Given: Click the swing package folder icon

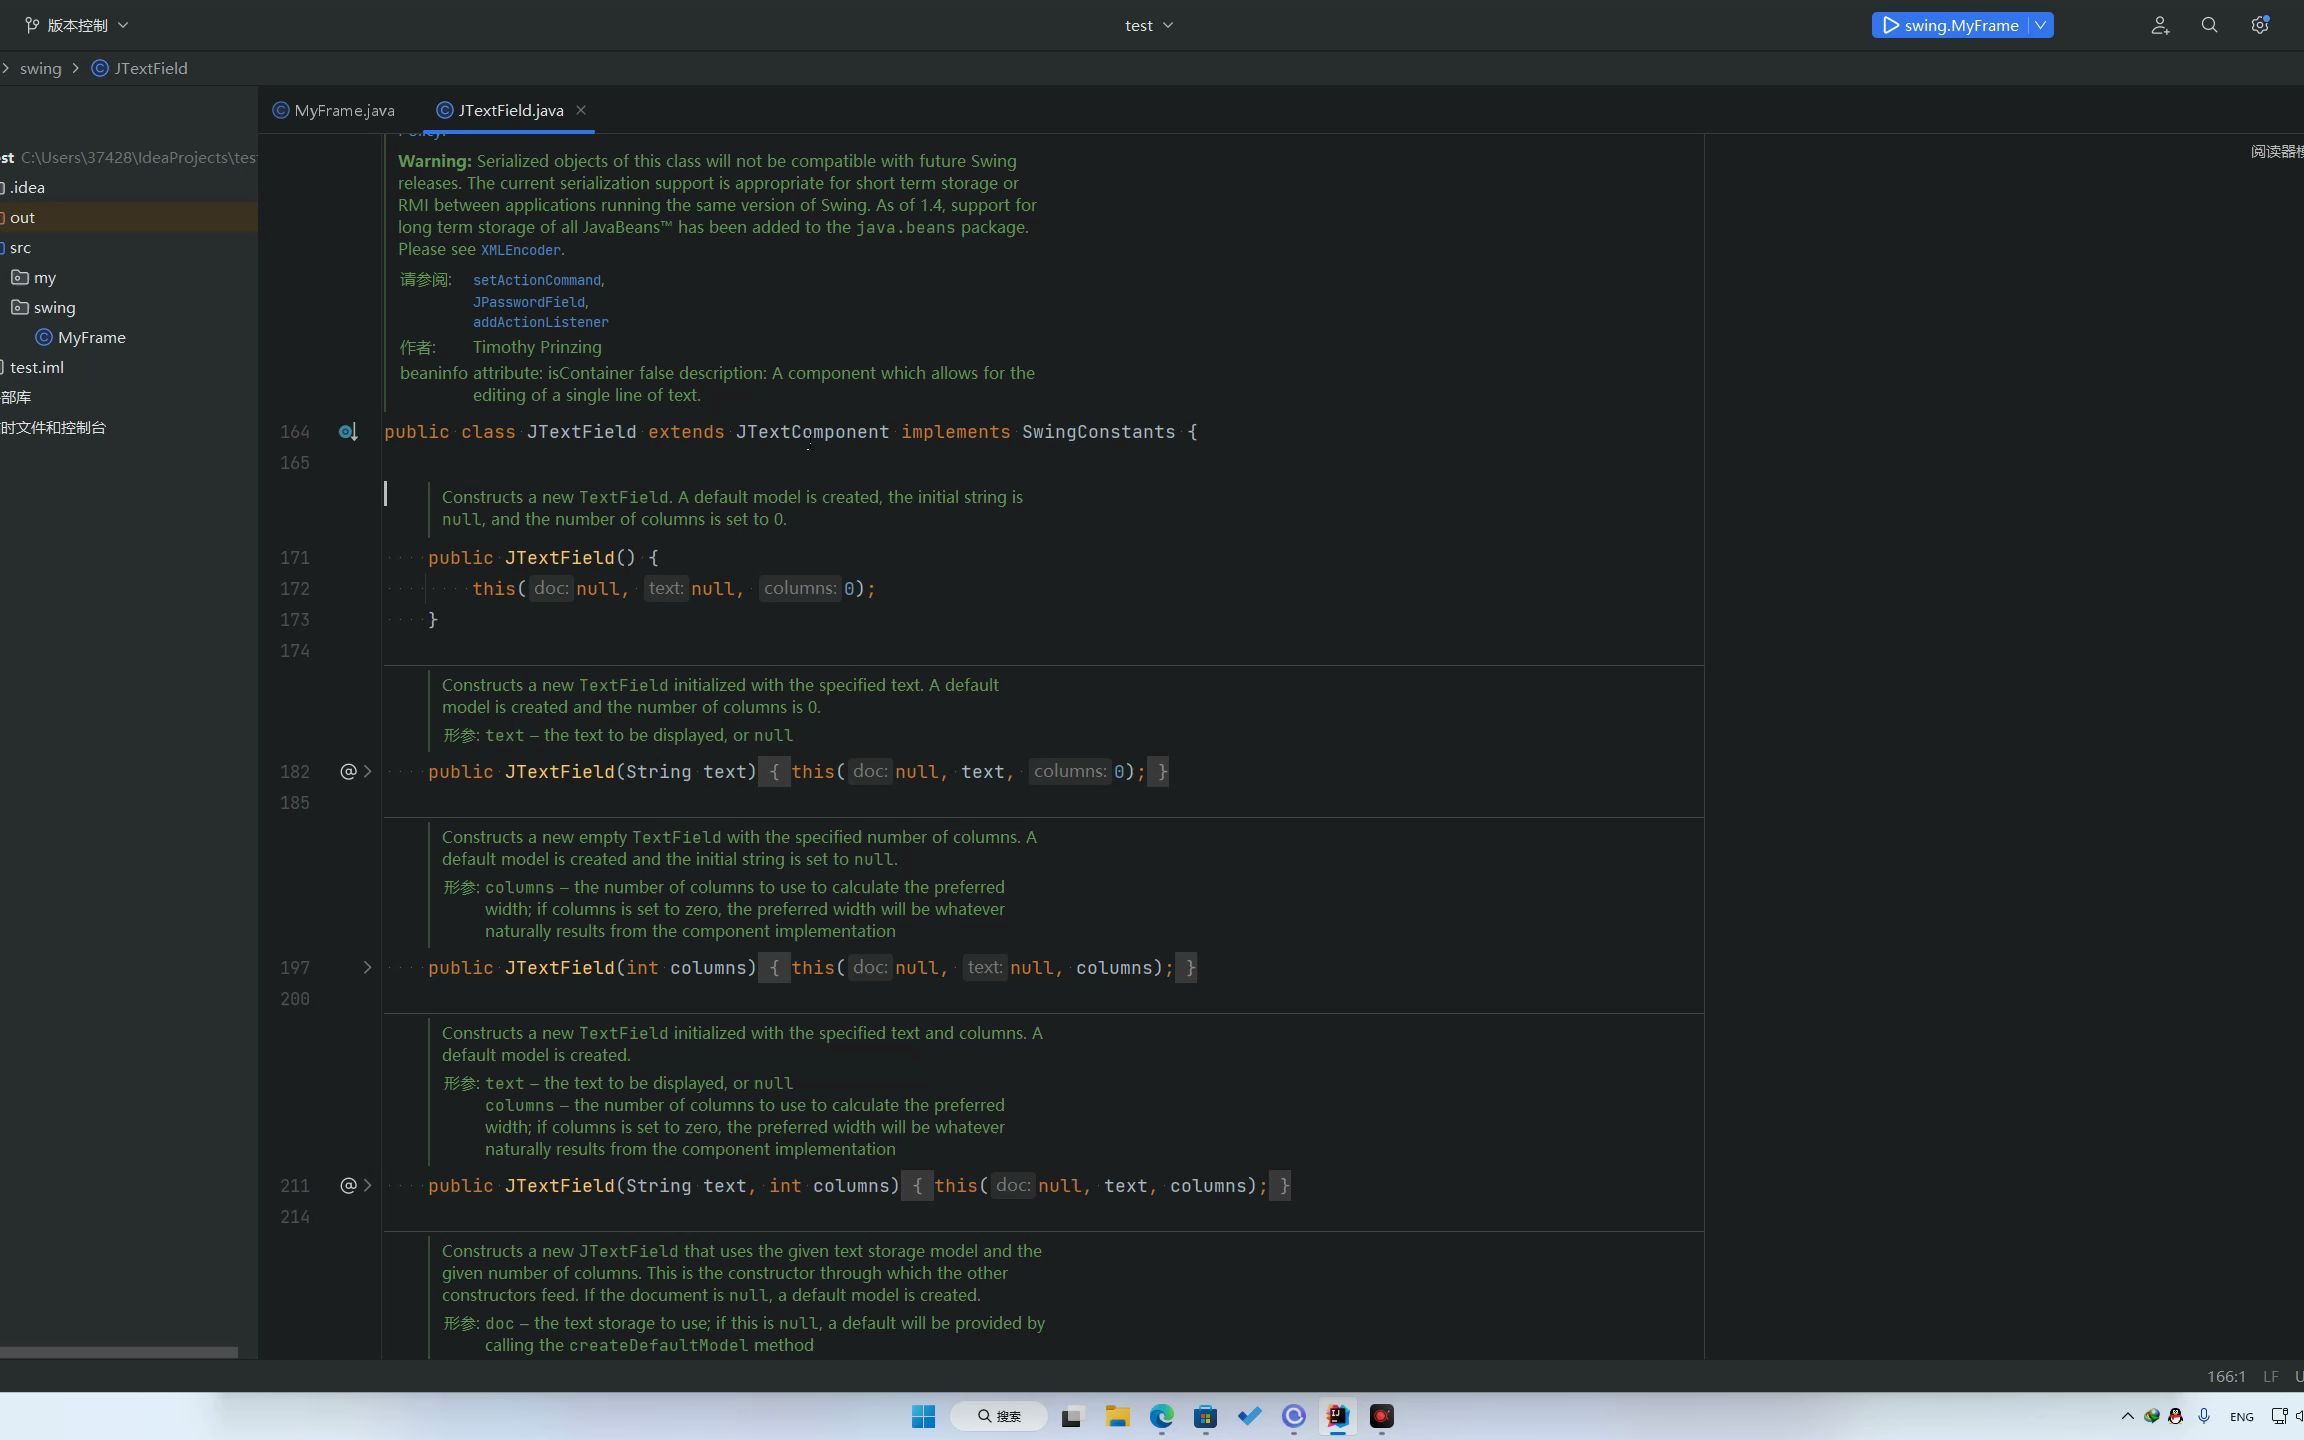Looking at the screenshot, I should click(20, 307).
